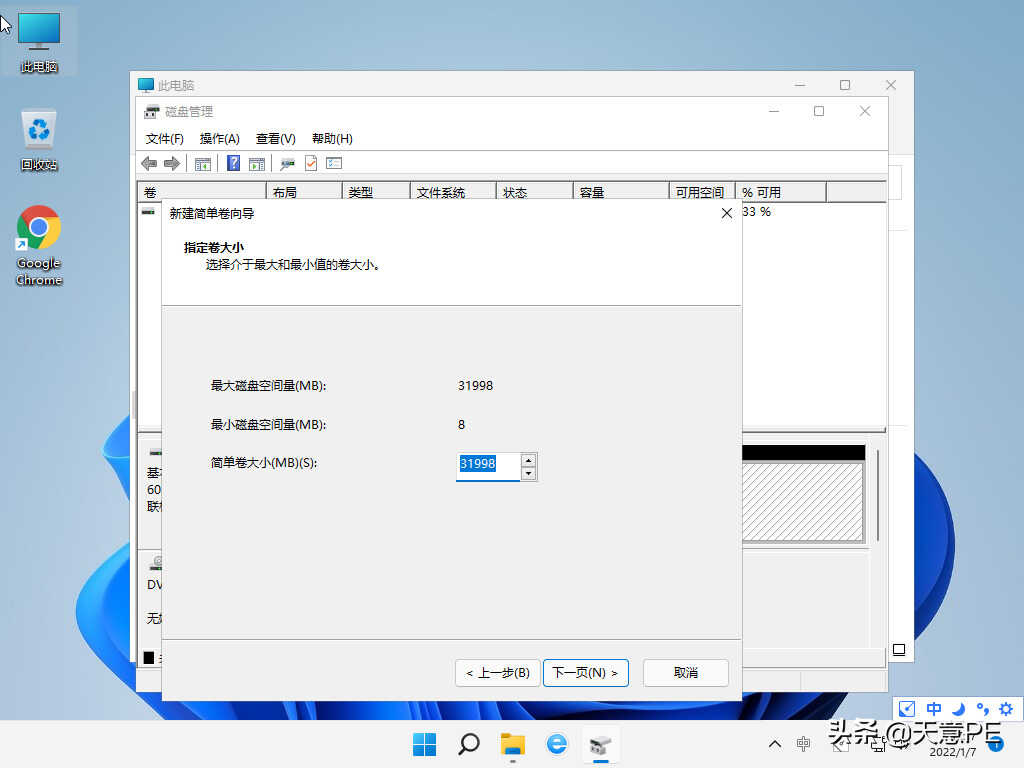The image size is (1024, 768).
Task: Open the 查看(V) menu
Action: (275, 139)
